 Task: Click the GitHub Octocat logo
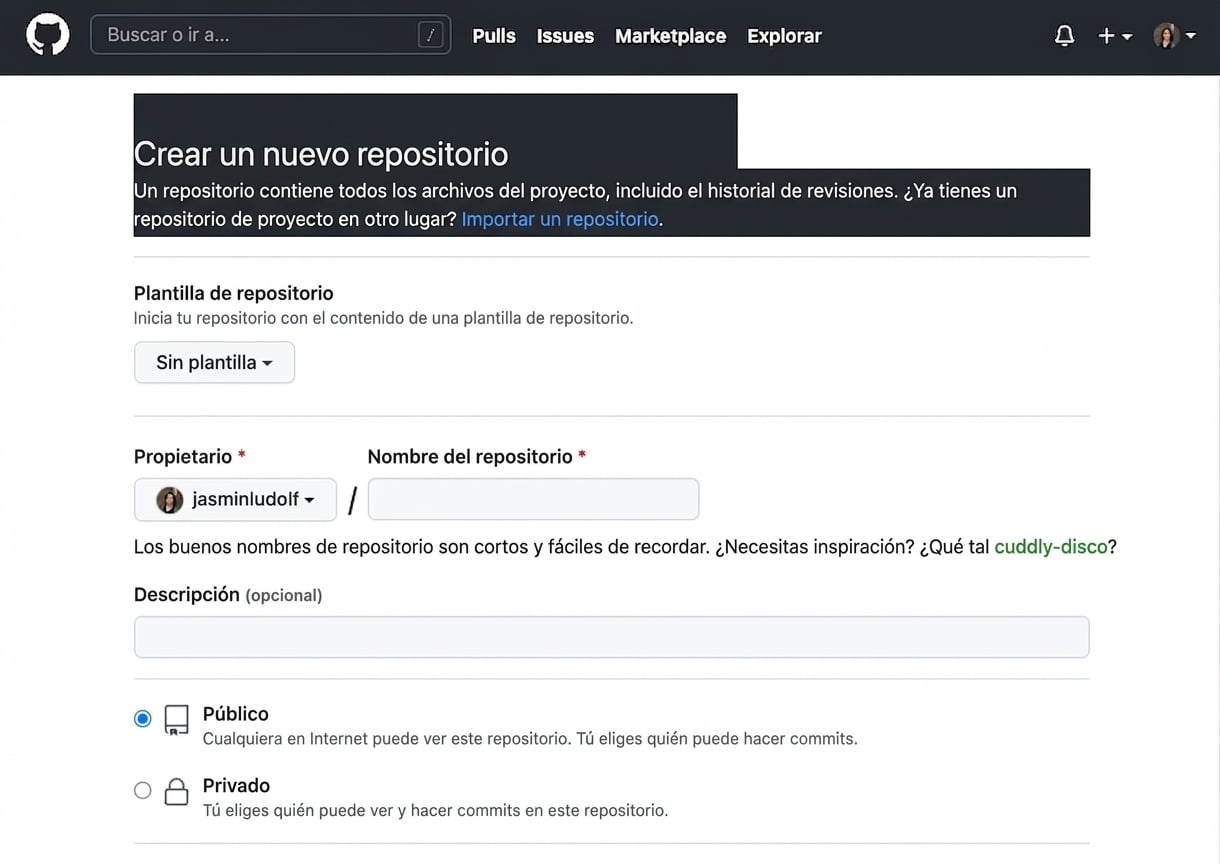coord(48,35)
